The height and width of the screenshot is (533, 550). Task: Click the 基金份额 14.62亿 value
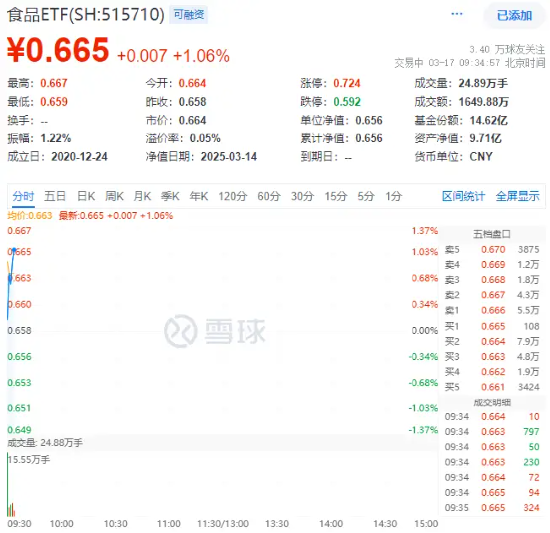coord(488,120)
